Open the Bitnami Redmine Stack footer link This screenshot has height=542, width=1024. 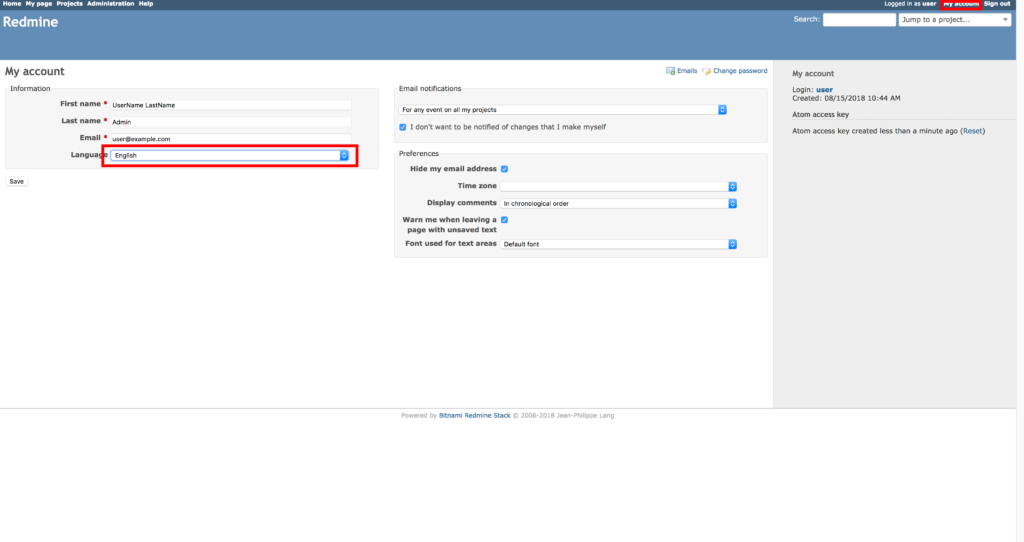coord(475,415)
